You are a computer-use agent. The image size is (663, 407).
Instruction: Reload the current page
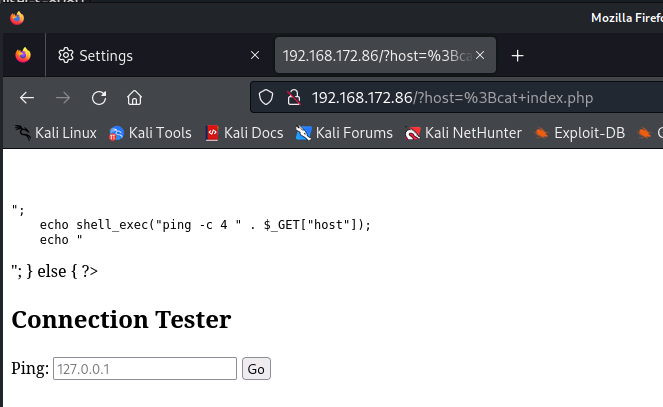pos(99,98)
